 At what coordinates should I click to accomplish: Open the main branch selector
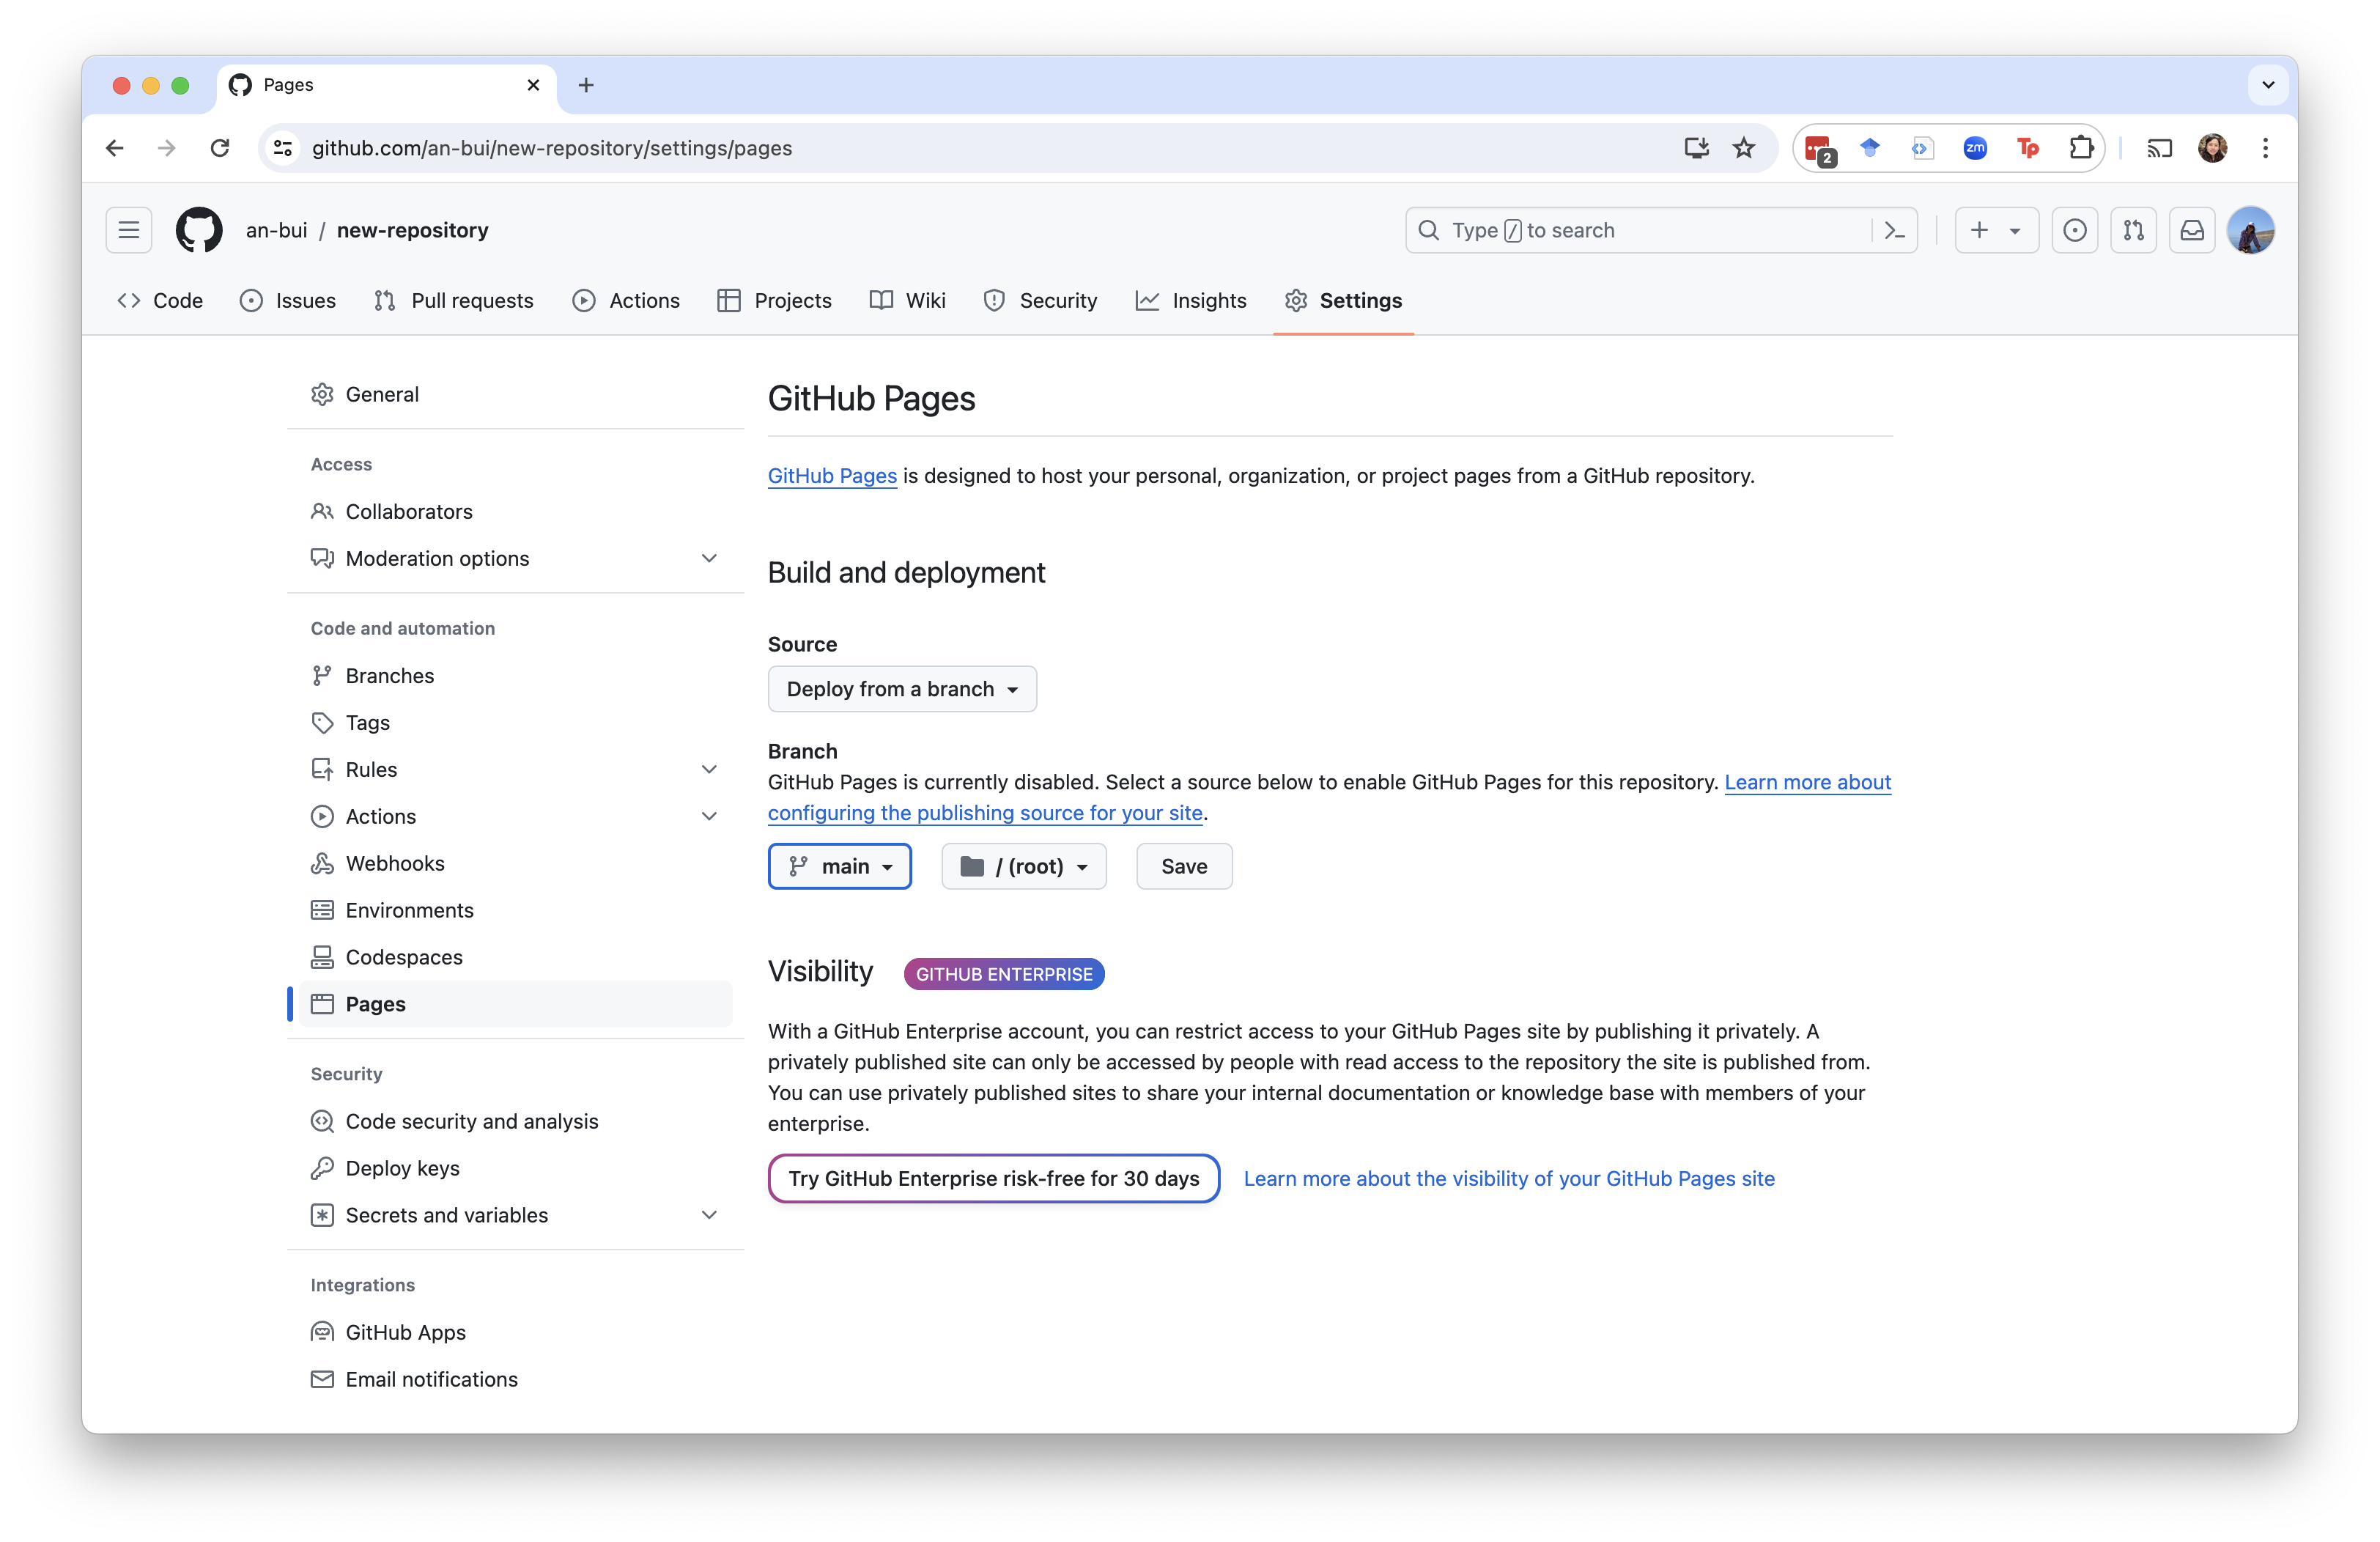(839, 866)
